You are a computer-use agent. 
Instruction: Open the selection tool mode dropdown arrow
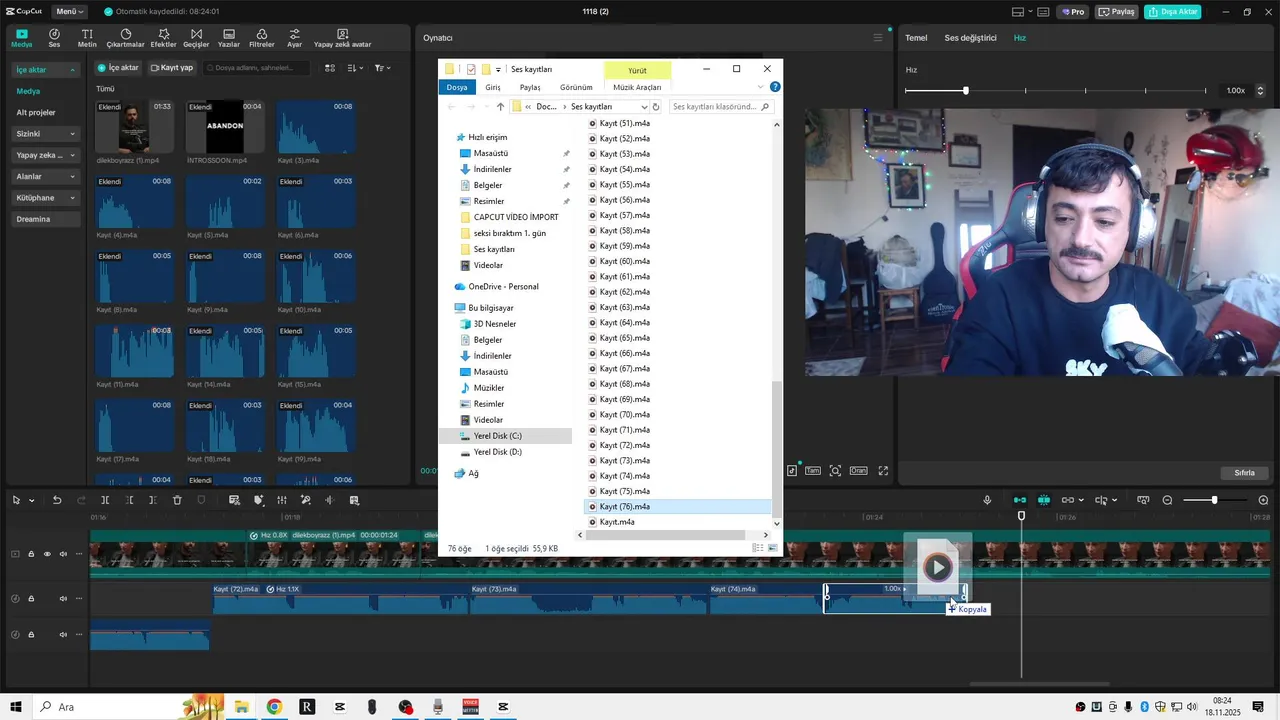coord(32,501)
